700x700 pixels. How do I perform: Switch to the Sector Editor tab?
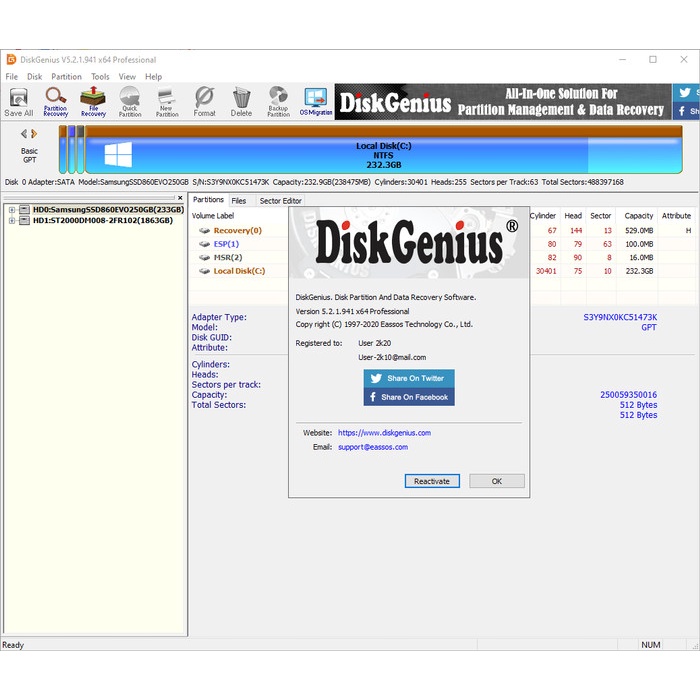(x=280, y=201)
